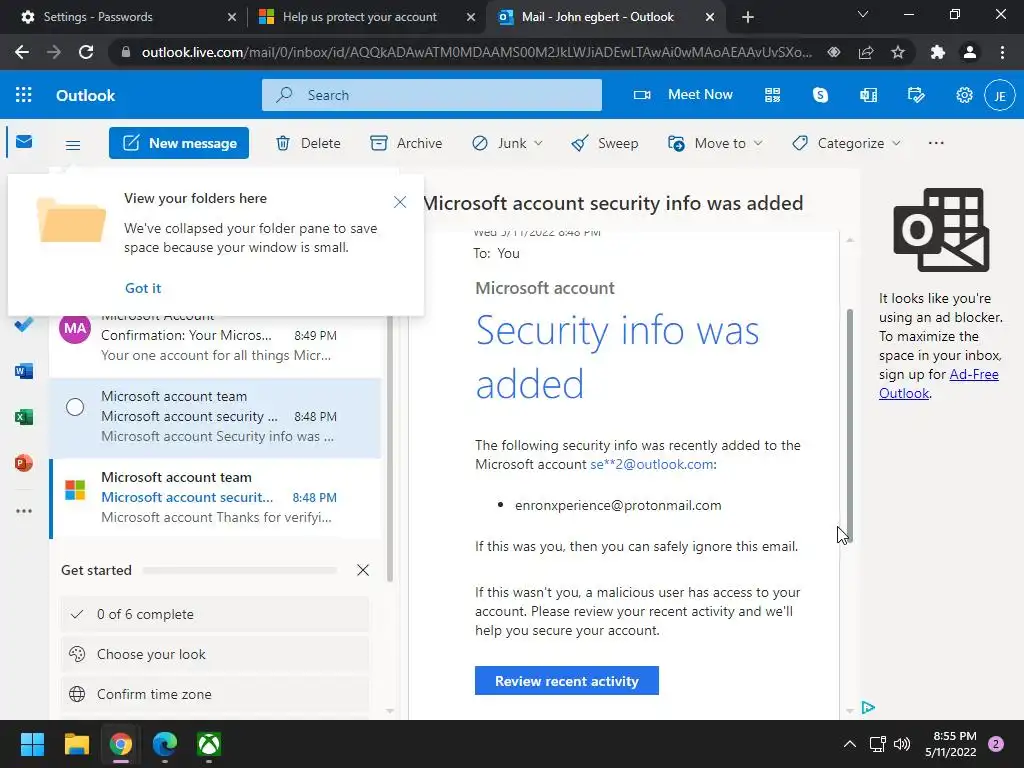Viewport: 1024px width, 768px height.
Task: Dismiss the View your folders tip
Action: [x=400, y=202]
